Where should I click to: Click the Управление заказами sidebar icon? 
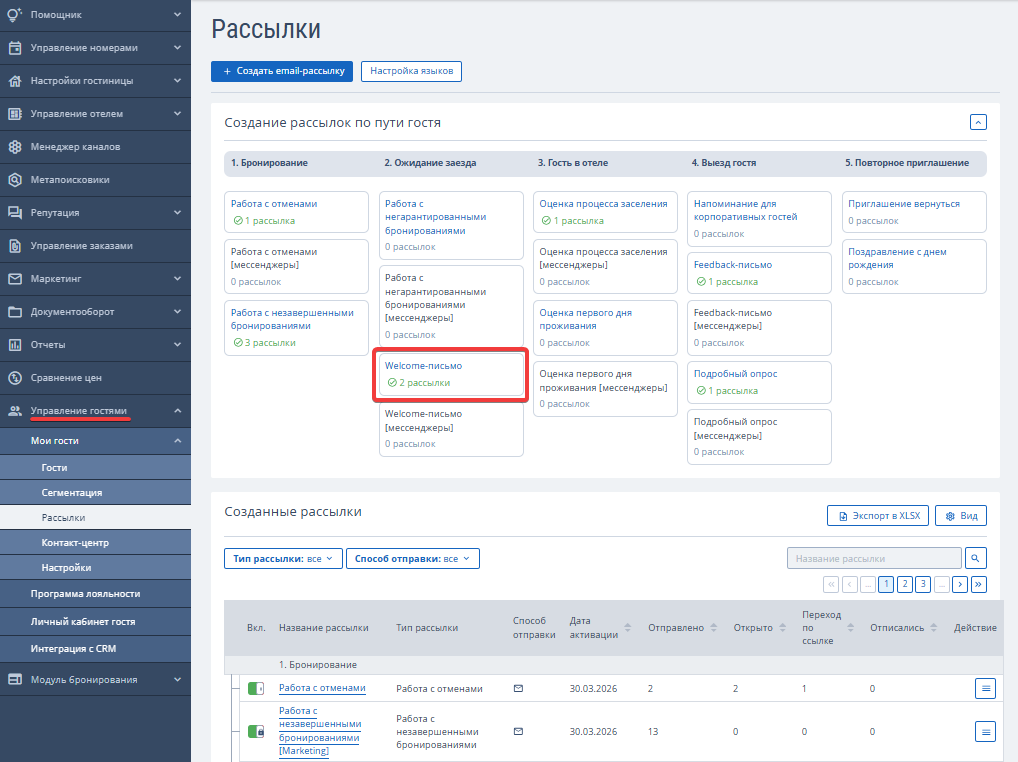pyautogui.click(x=15, y=246)
